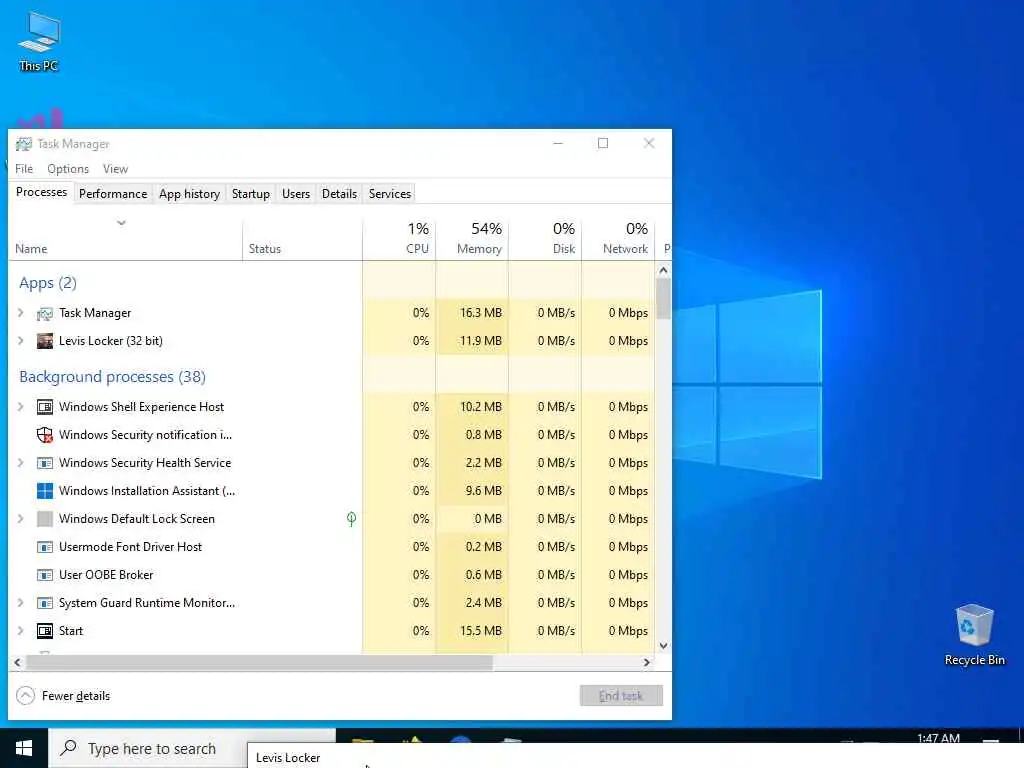Switch to the Services tab

390,194
